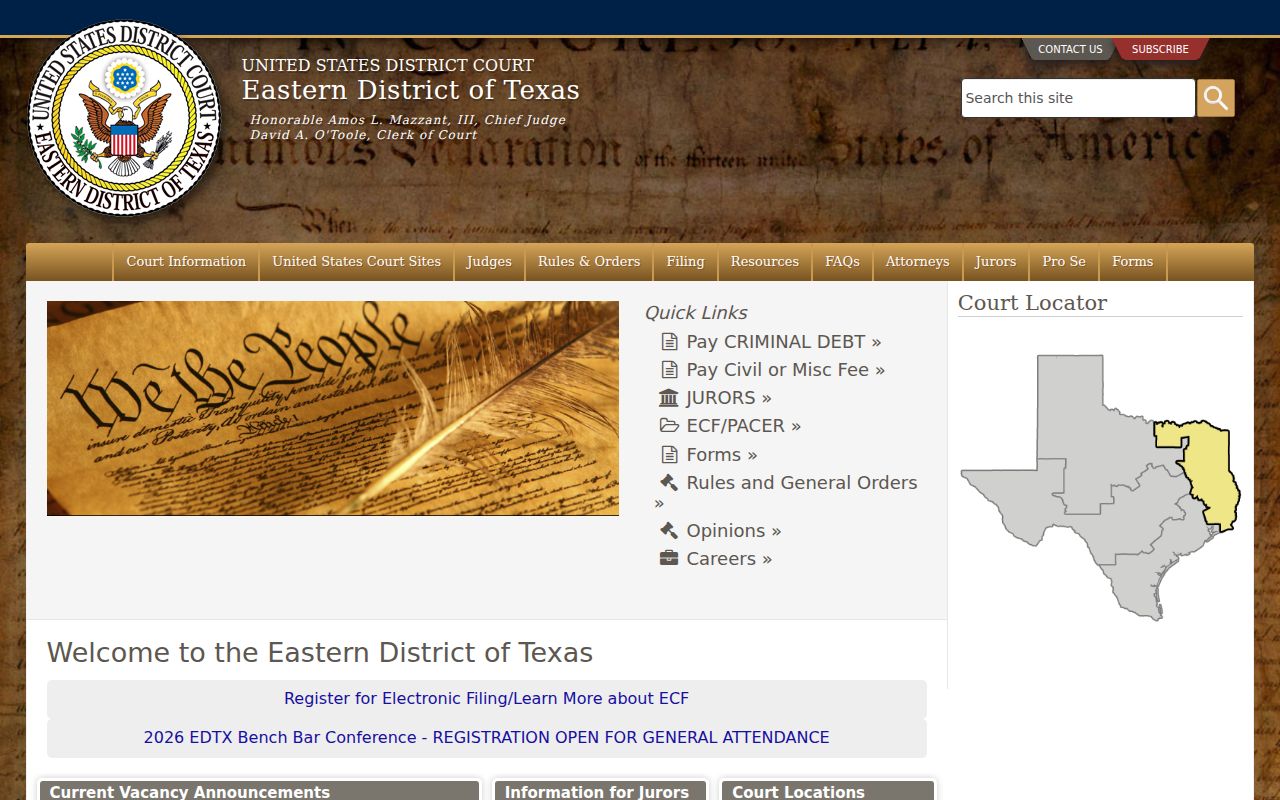Click the Eastern District of Texas site title
Viewport: 1280px width, 800px height.
pos(411,90)
